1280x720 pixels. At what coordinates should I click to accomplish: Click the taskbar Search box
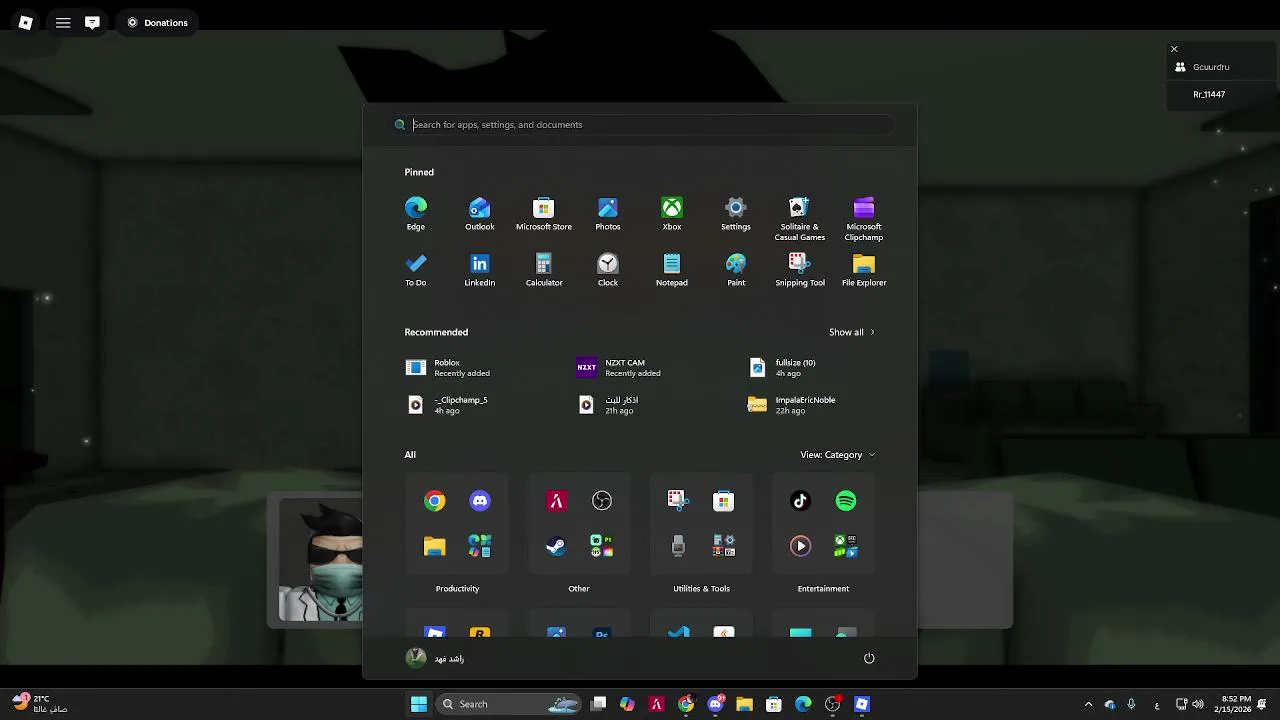click(510, 704)
